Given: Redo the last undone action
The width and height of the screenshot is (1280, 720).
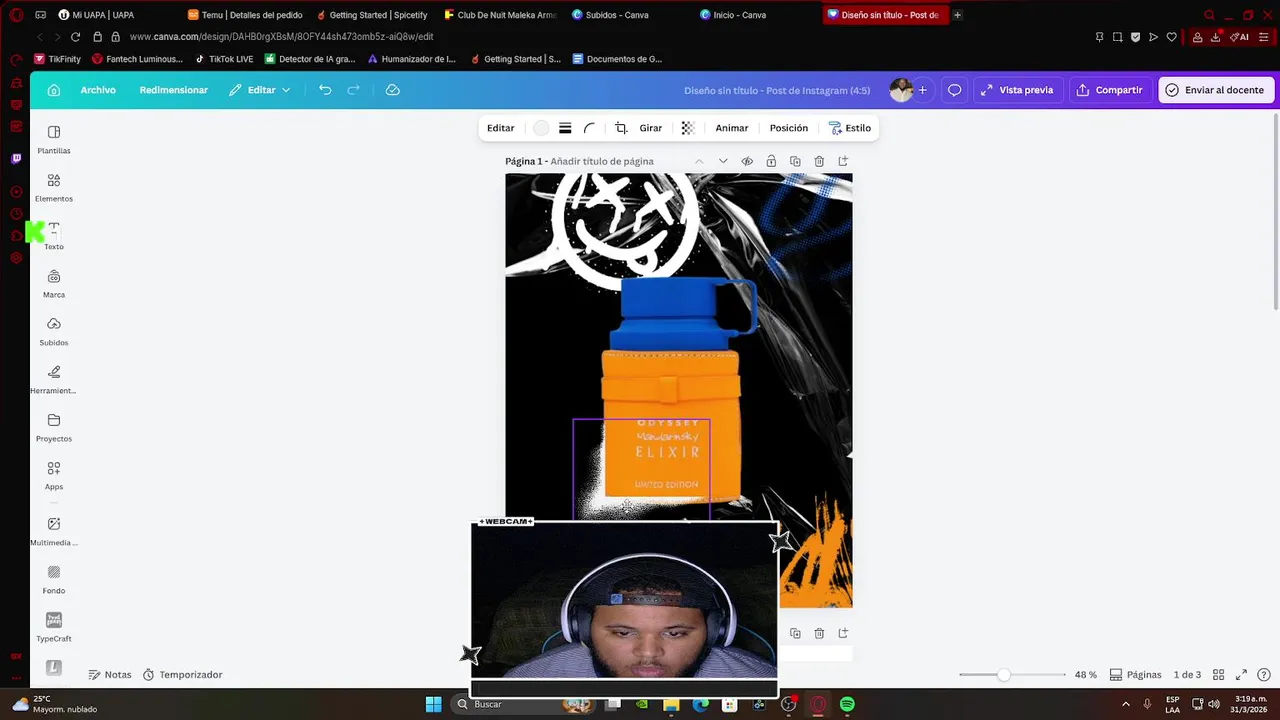Looking at the screenshot, I should (353, 90).
